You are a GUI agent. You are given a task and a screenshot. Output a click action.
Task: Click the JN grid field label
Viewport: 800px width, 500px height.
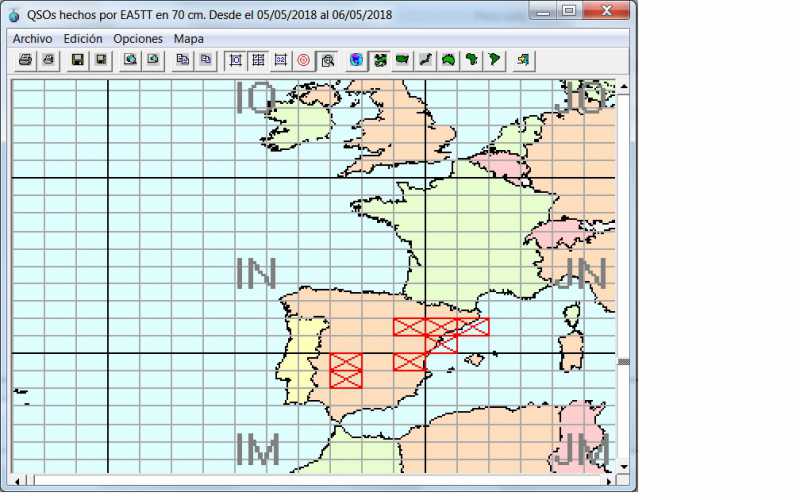(581, 273)
